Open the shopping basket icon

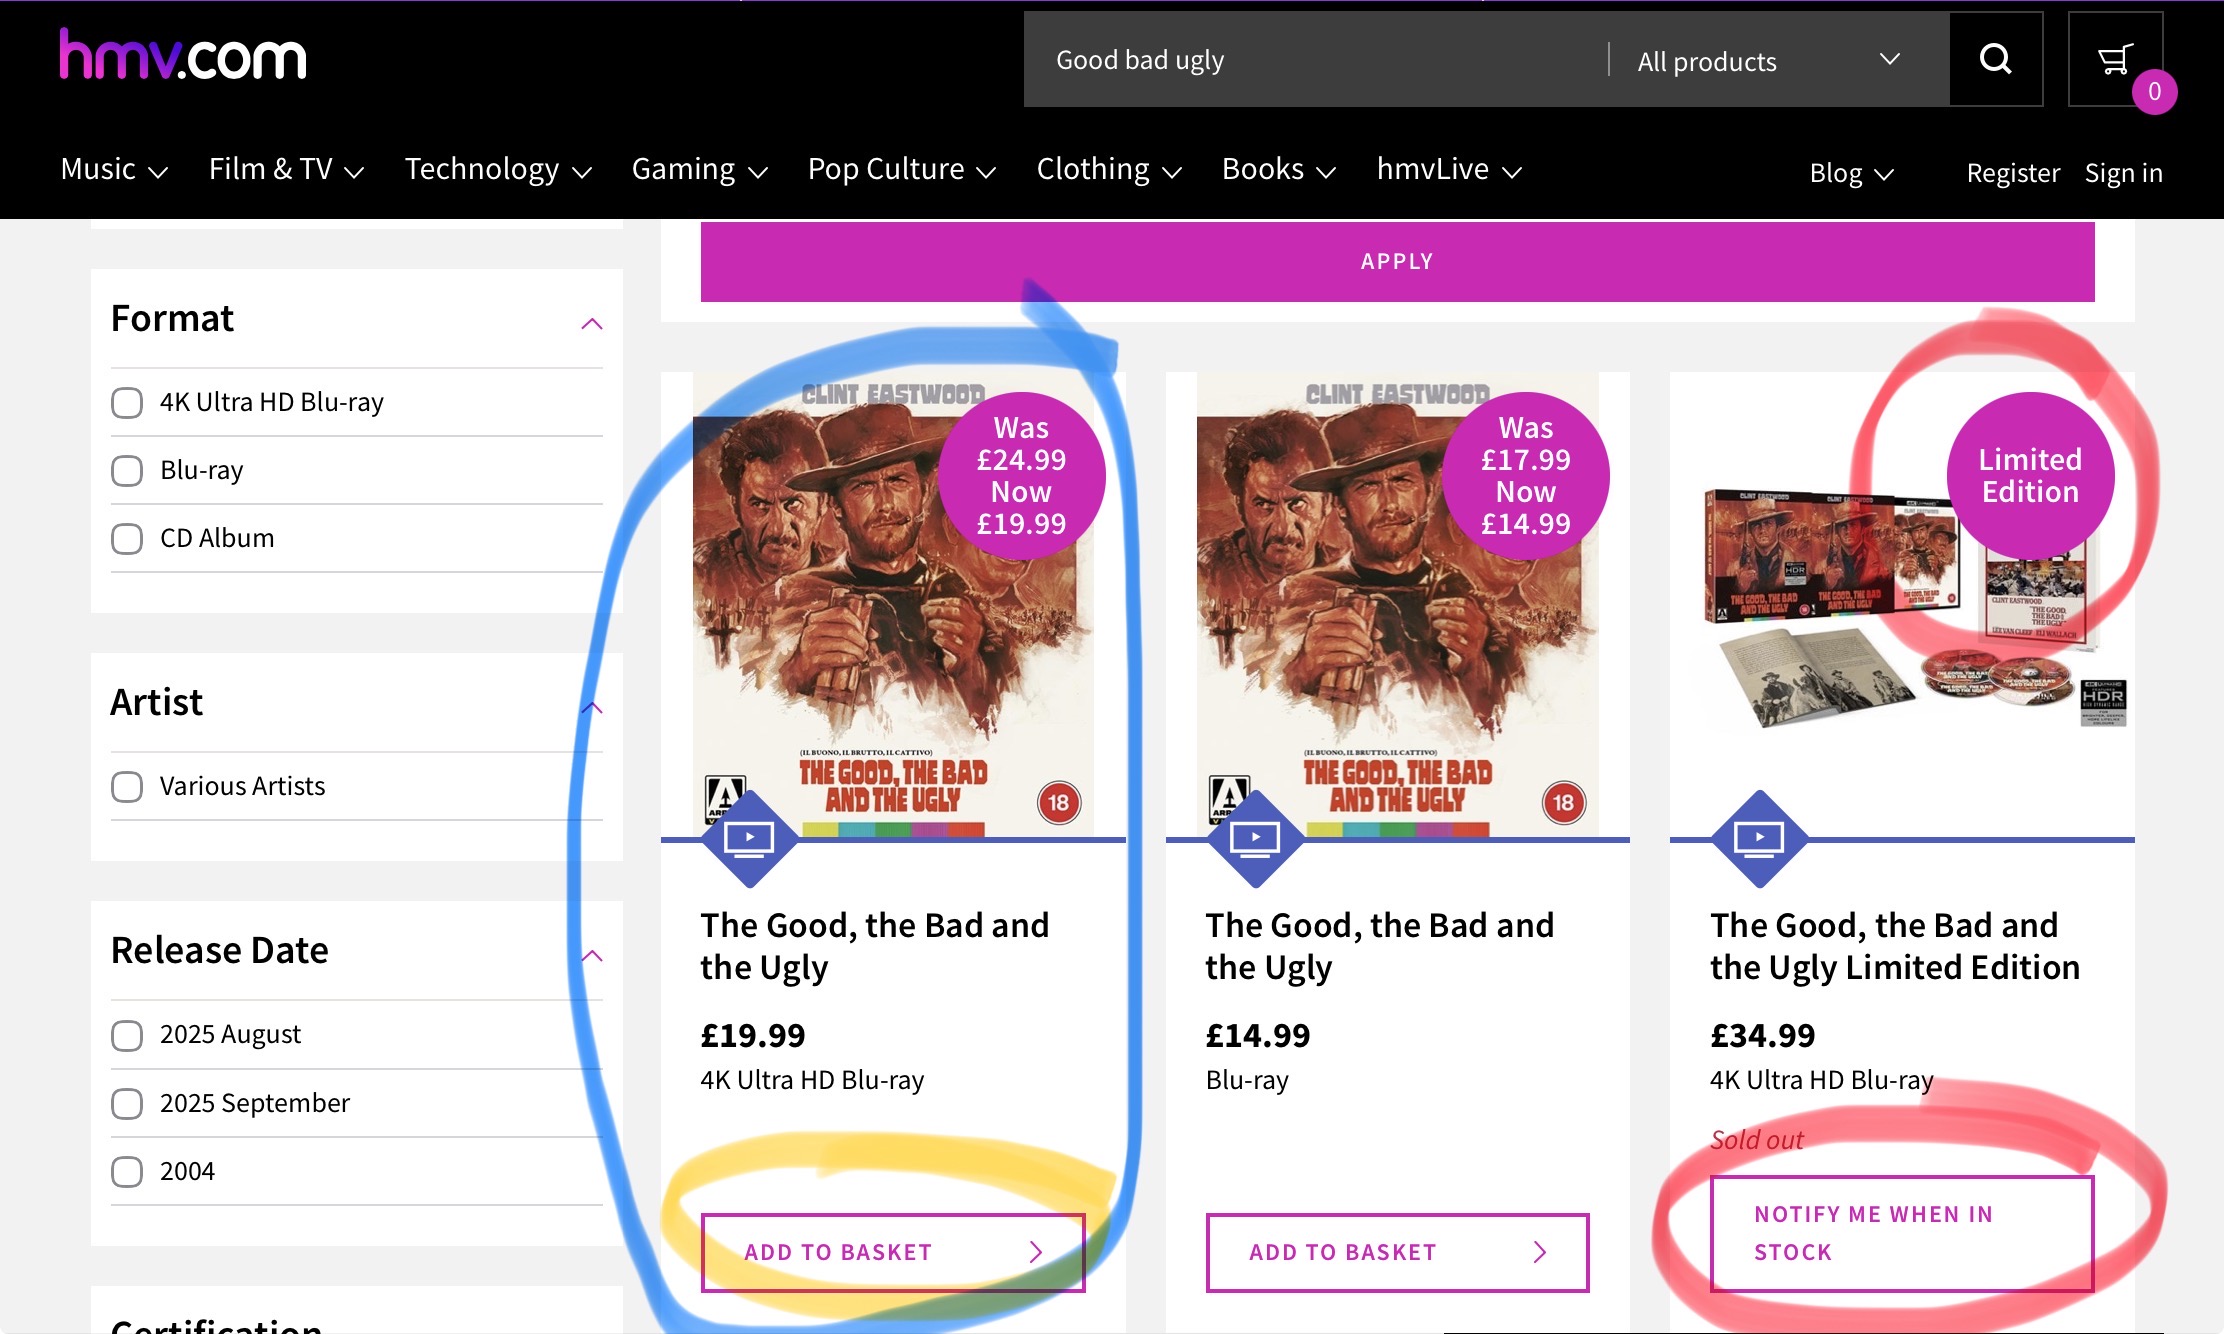pyautogui.click(x=2114, y=60)
